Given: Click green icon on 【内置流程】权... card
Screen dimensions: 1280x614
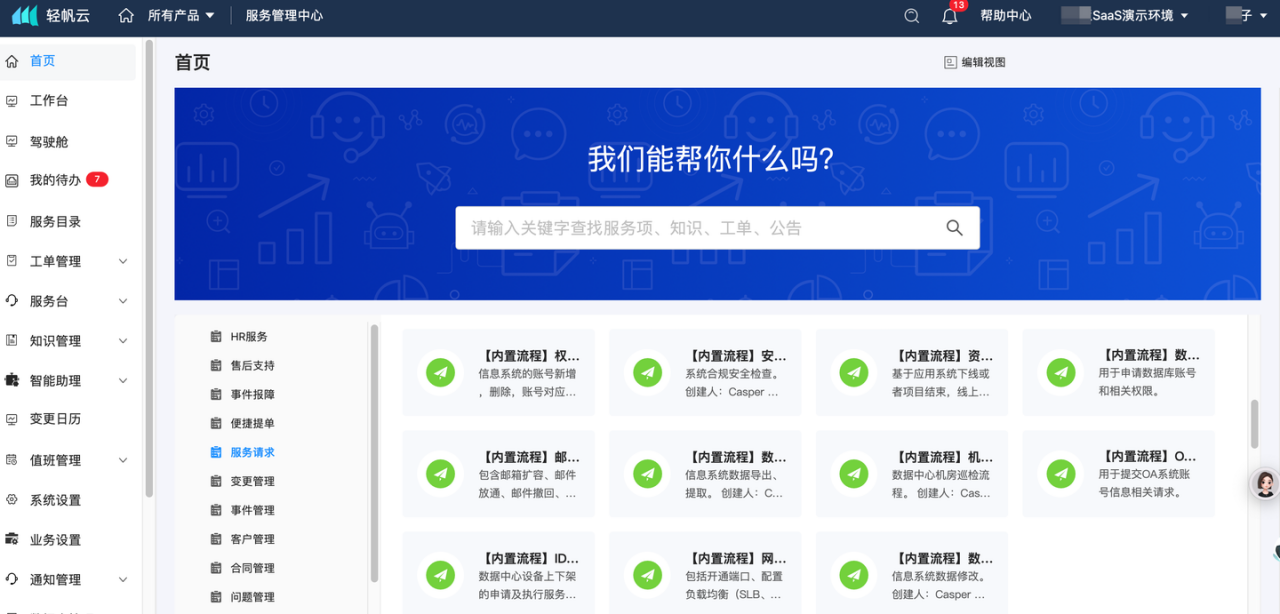Looking at the screenshot, I should tap(441, 373).
